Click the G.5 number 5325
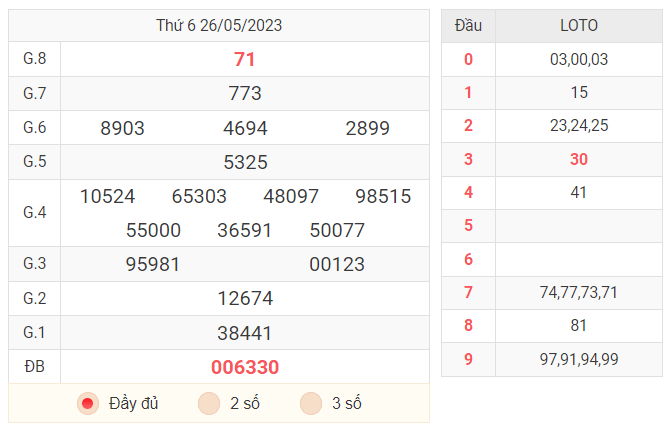 pyautogui.click(x=245, y=162)
